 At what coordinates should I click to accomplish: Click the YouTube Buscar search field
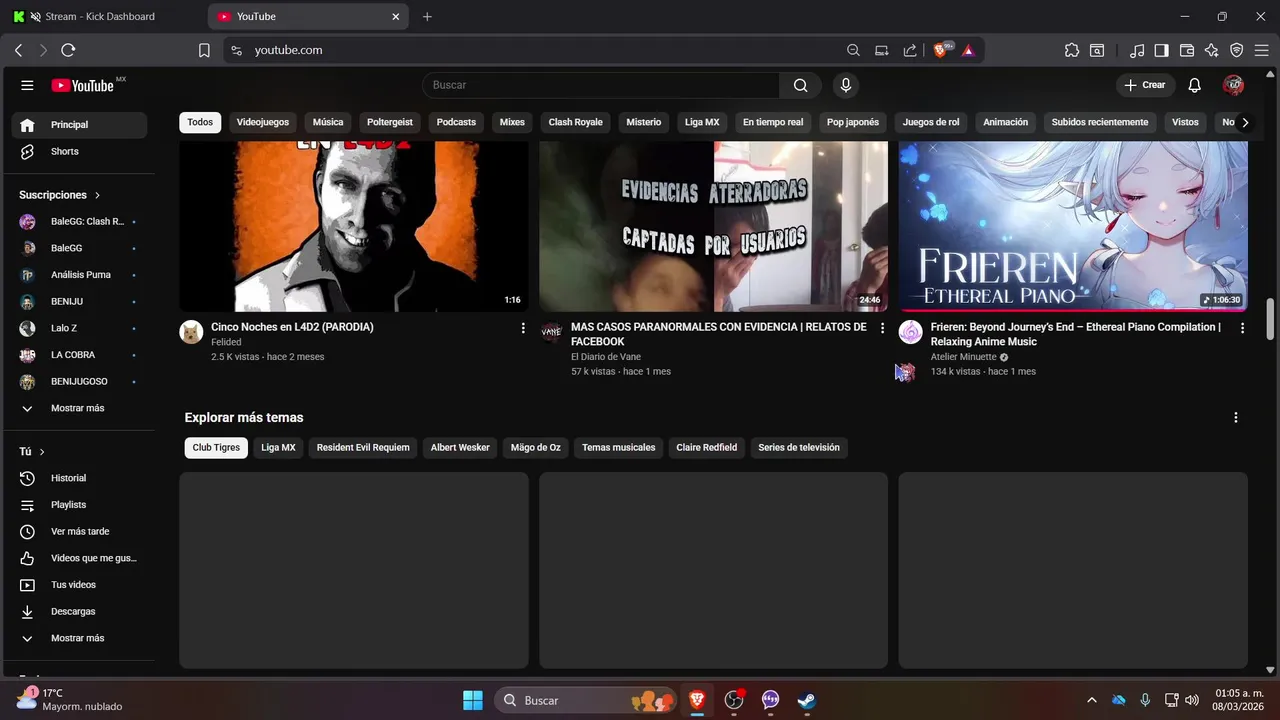tap(600, 85)
